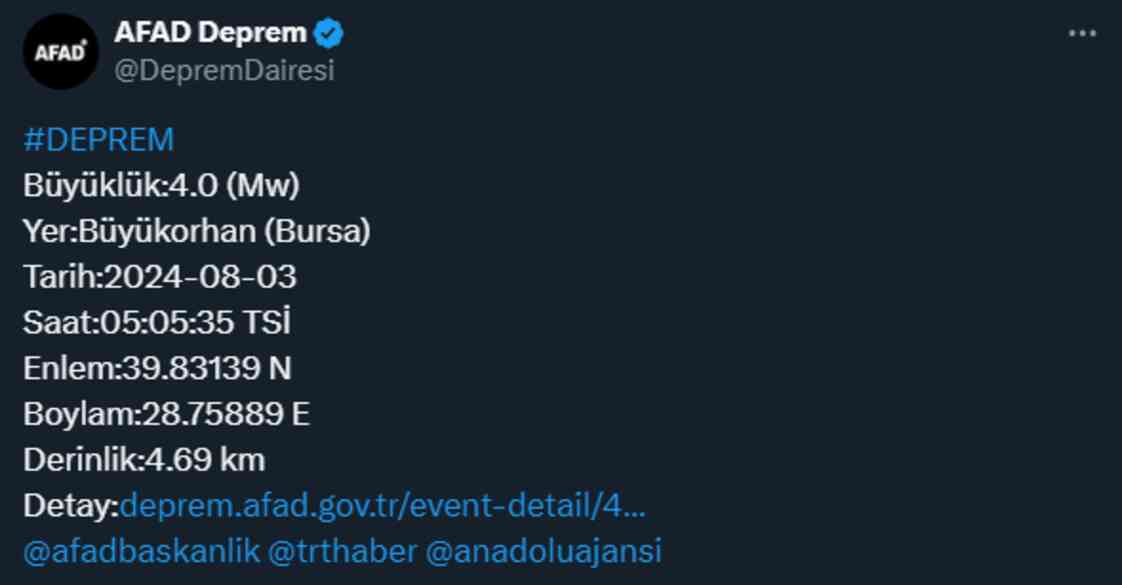Click the Enlem:39.83139 N latitude line

coord(157,369)
